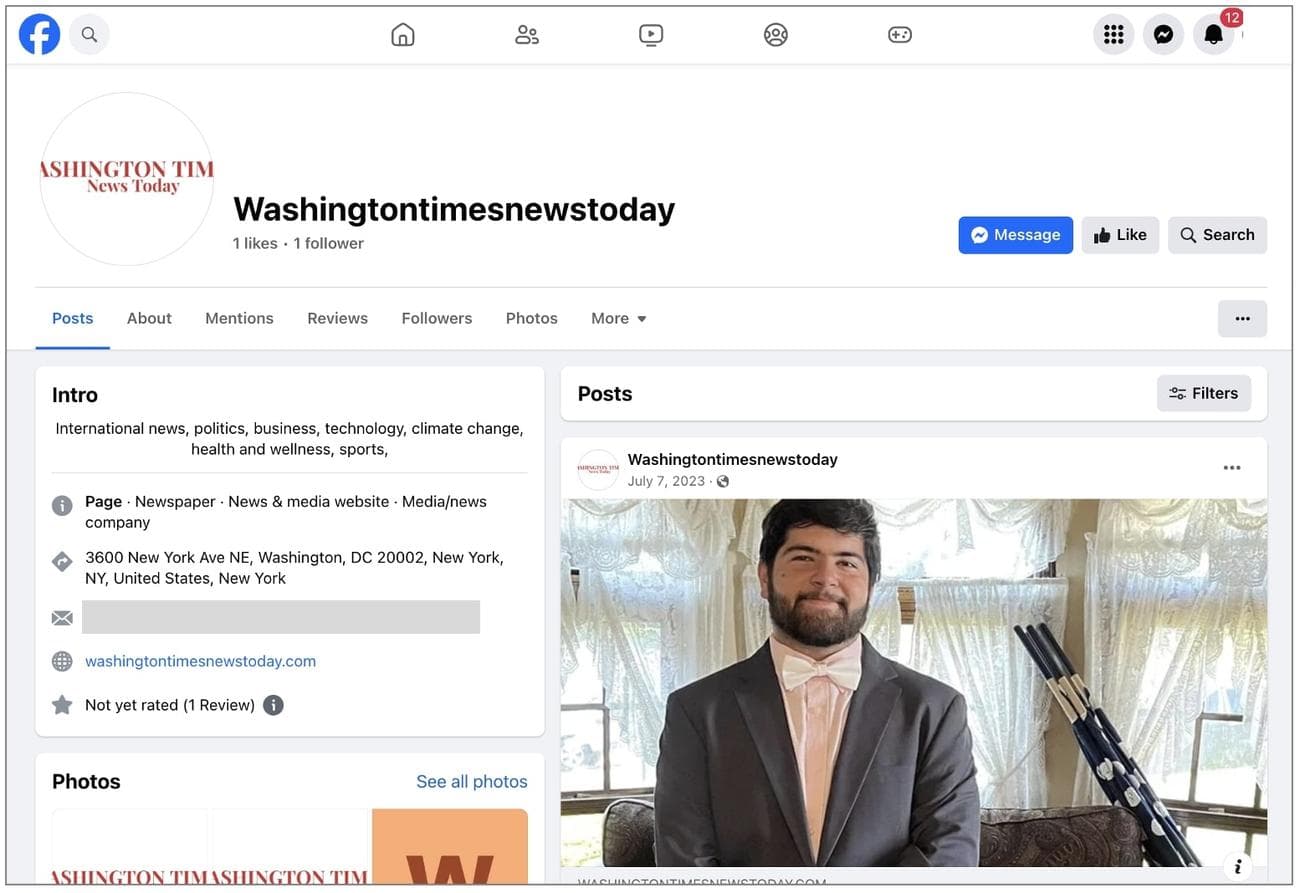Visit washingtontimesnewstoday.com website link

click(200, 661)
